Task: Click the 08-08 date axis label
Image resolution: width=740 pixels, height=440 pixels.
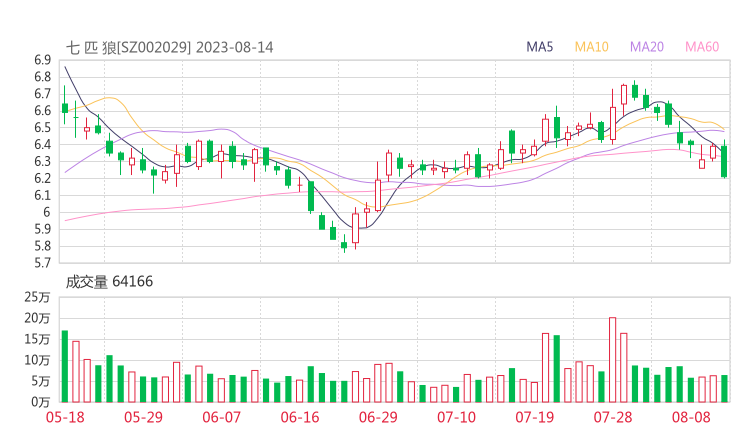Action: pyautogui.click(x=691, y=417)
